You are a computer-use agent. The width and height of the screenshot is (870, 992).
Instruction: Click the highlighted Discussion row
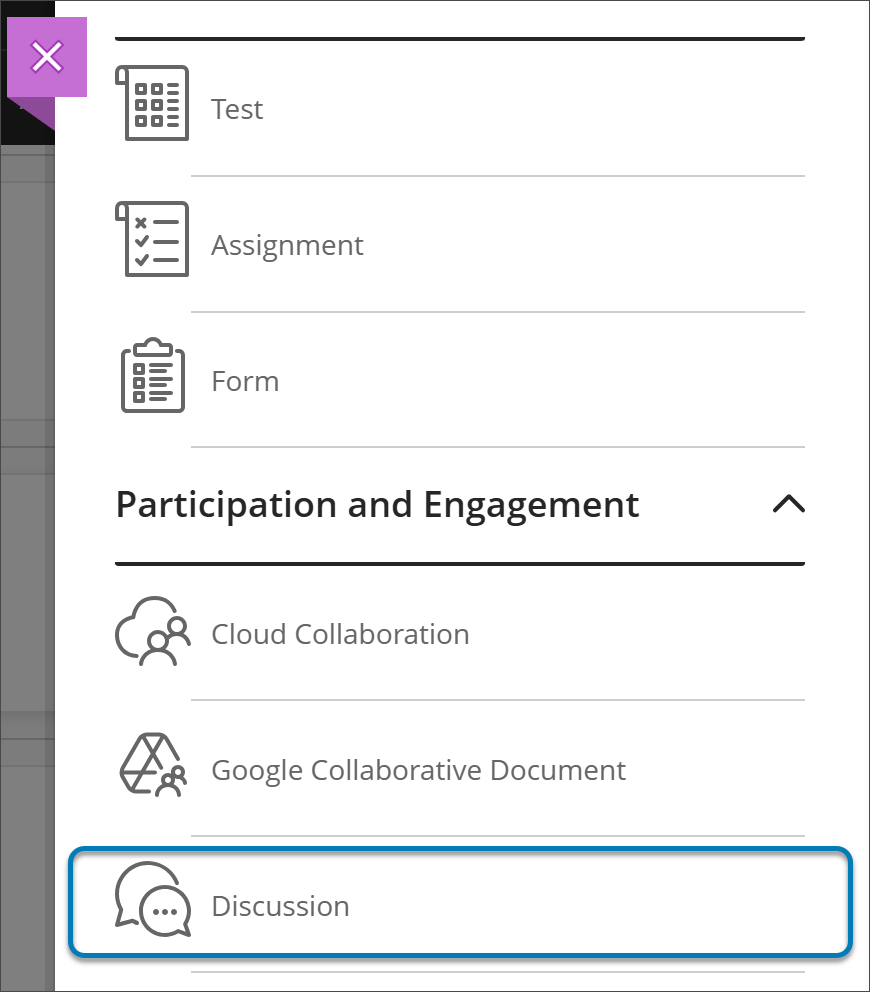[x=460, y=903]
